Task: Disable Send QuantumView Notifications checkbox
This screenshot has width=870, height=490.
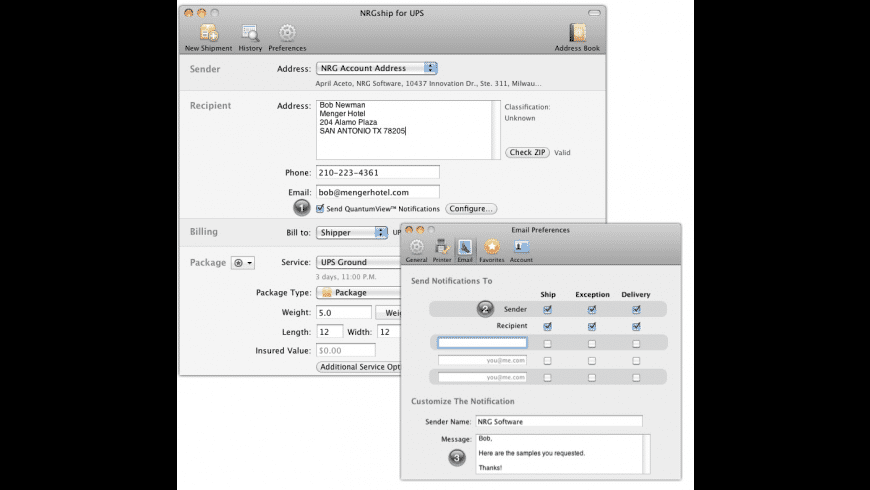Action: point(320,209)
